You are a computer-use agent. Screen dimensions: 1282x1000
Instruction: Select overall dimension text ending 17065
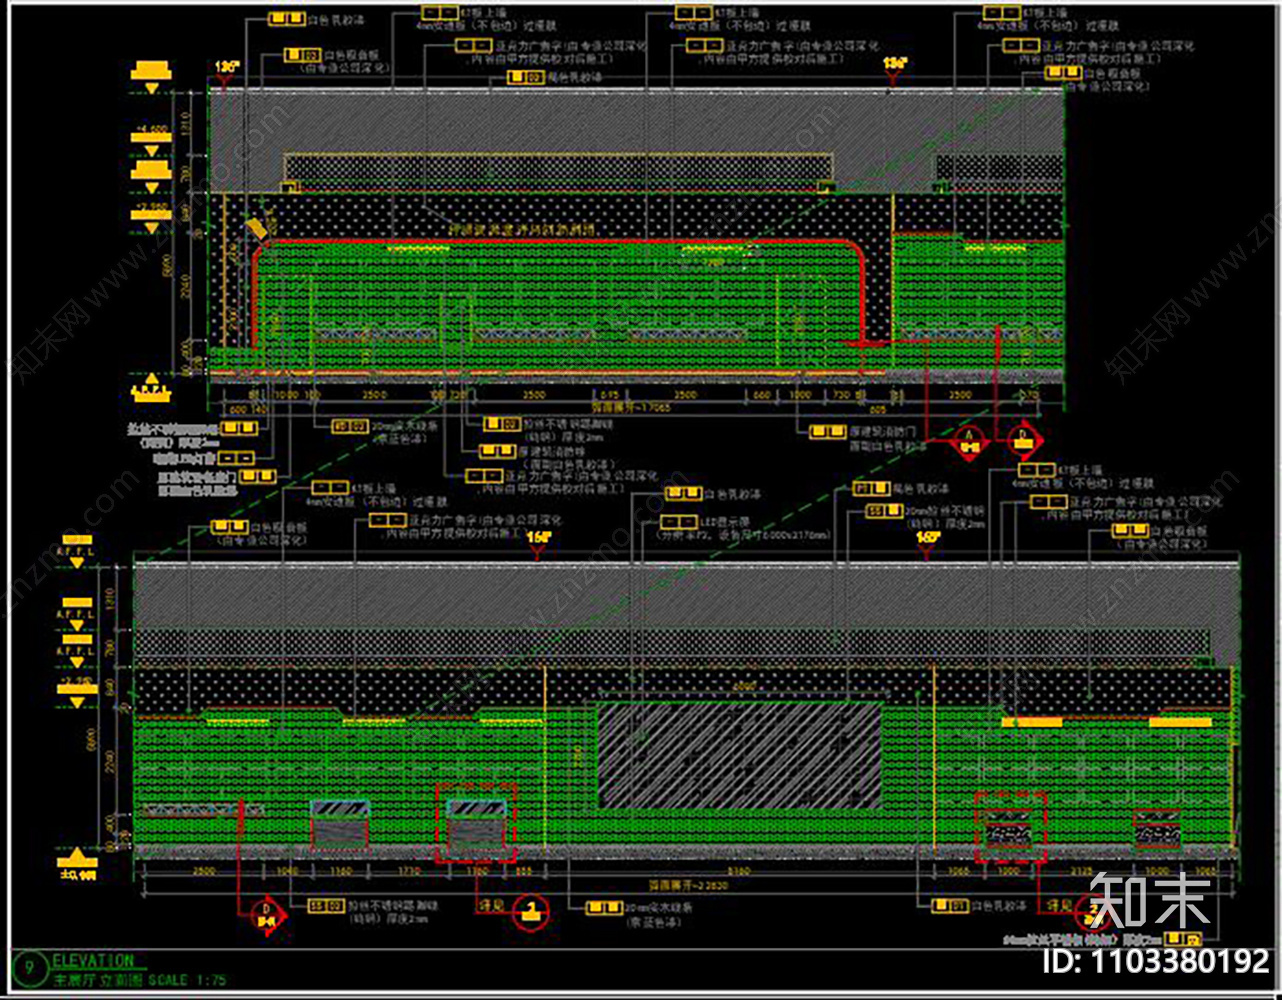pos(631,408)
